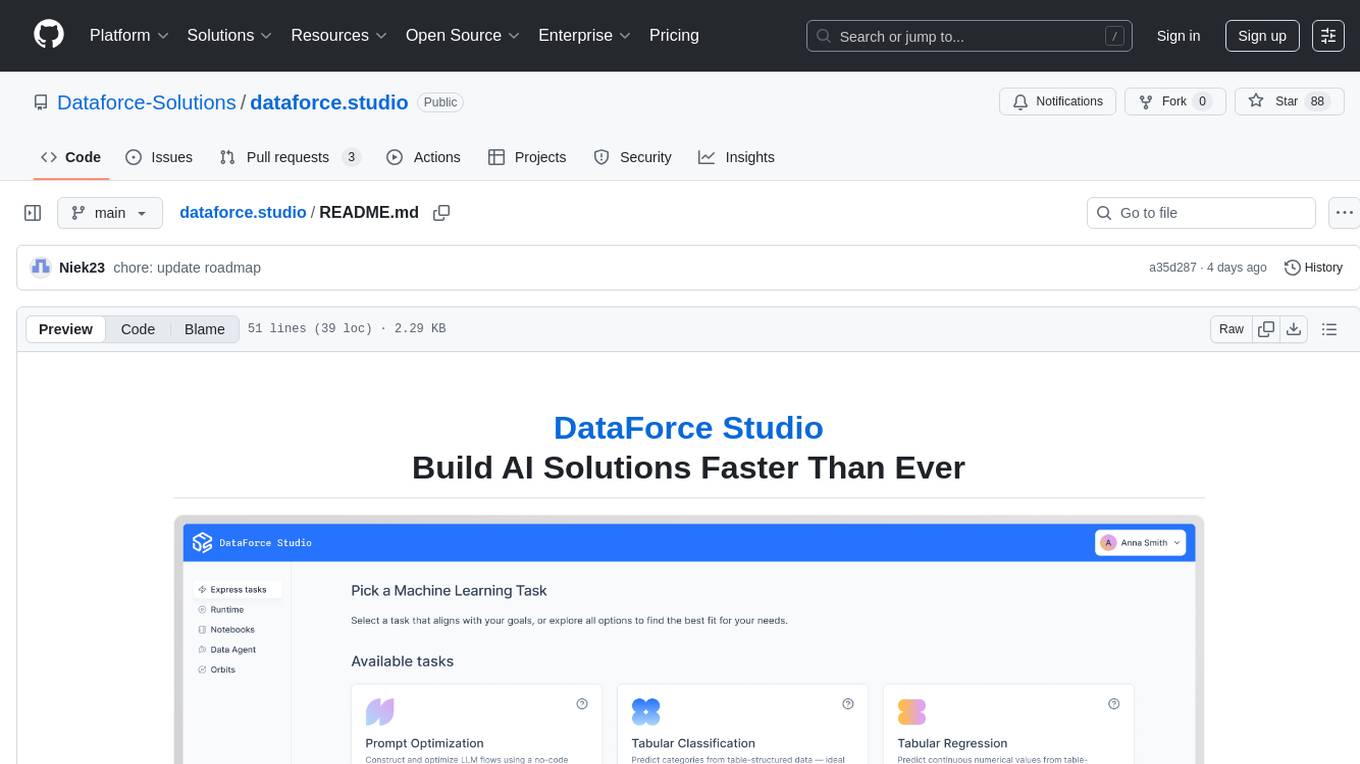This screenshot has height=764, width=1360.
Task: Open the Issues tab
Action: point(159,157)
